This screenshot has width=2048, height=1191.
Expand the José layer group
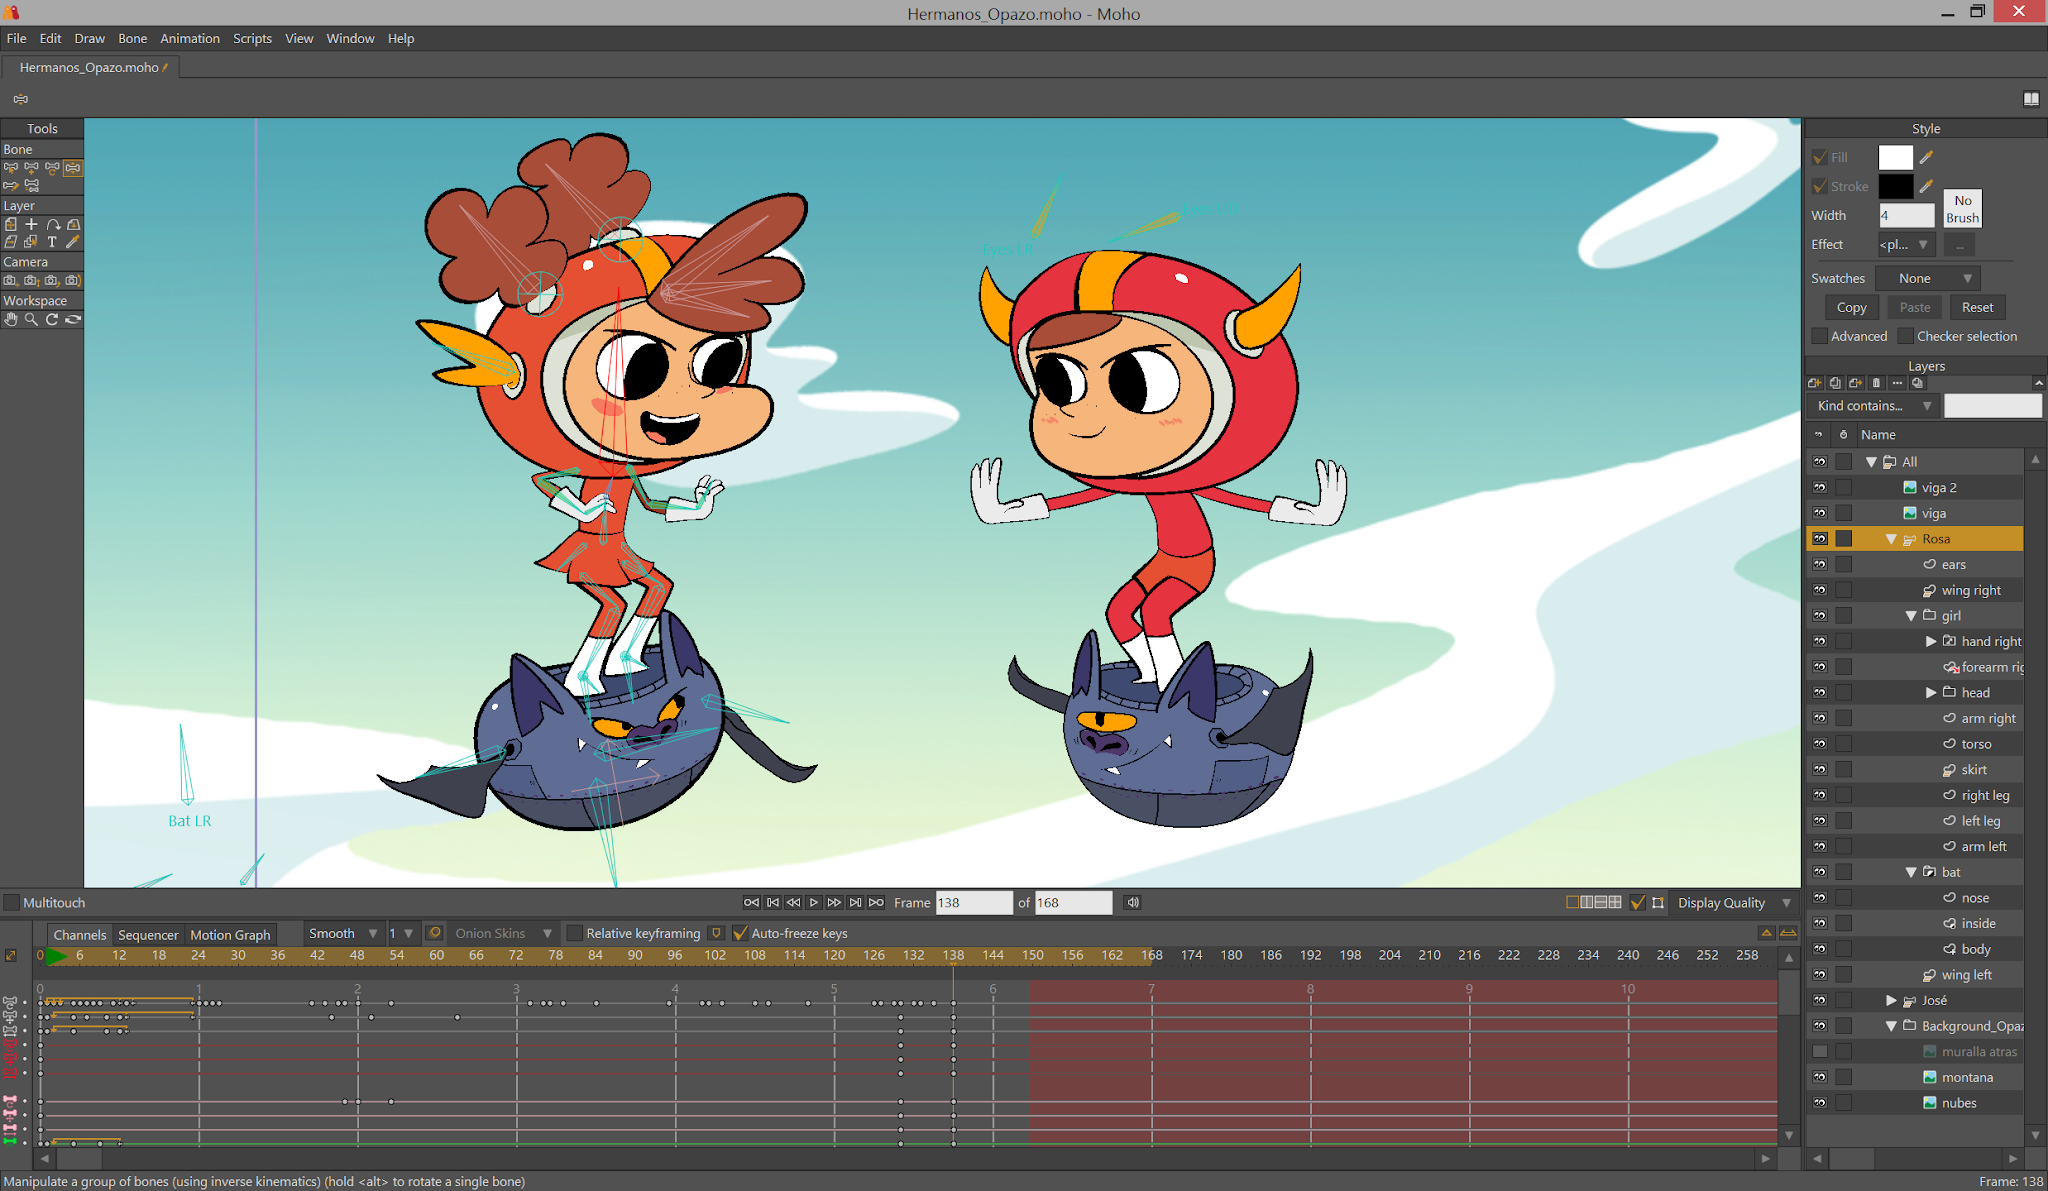tap(1891, 1000)
